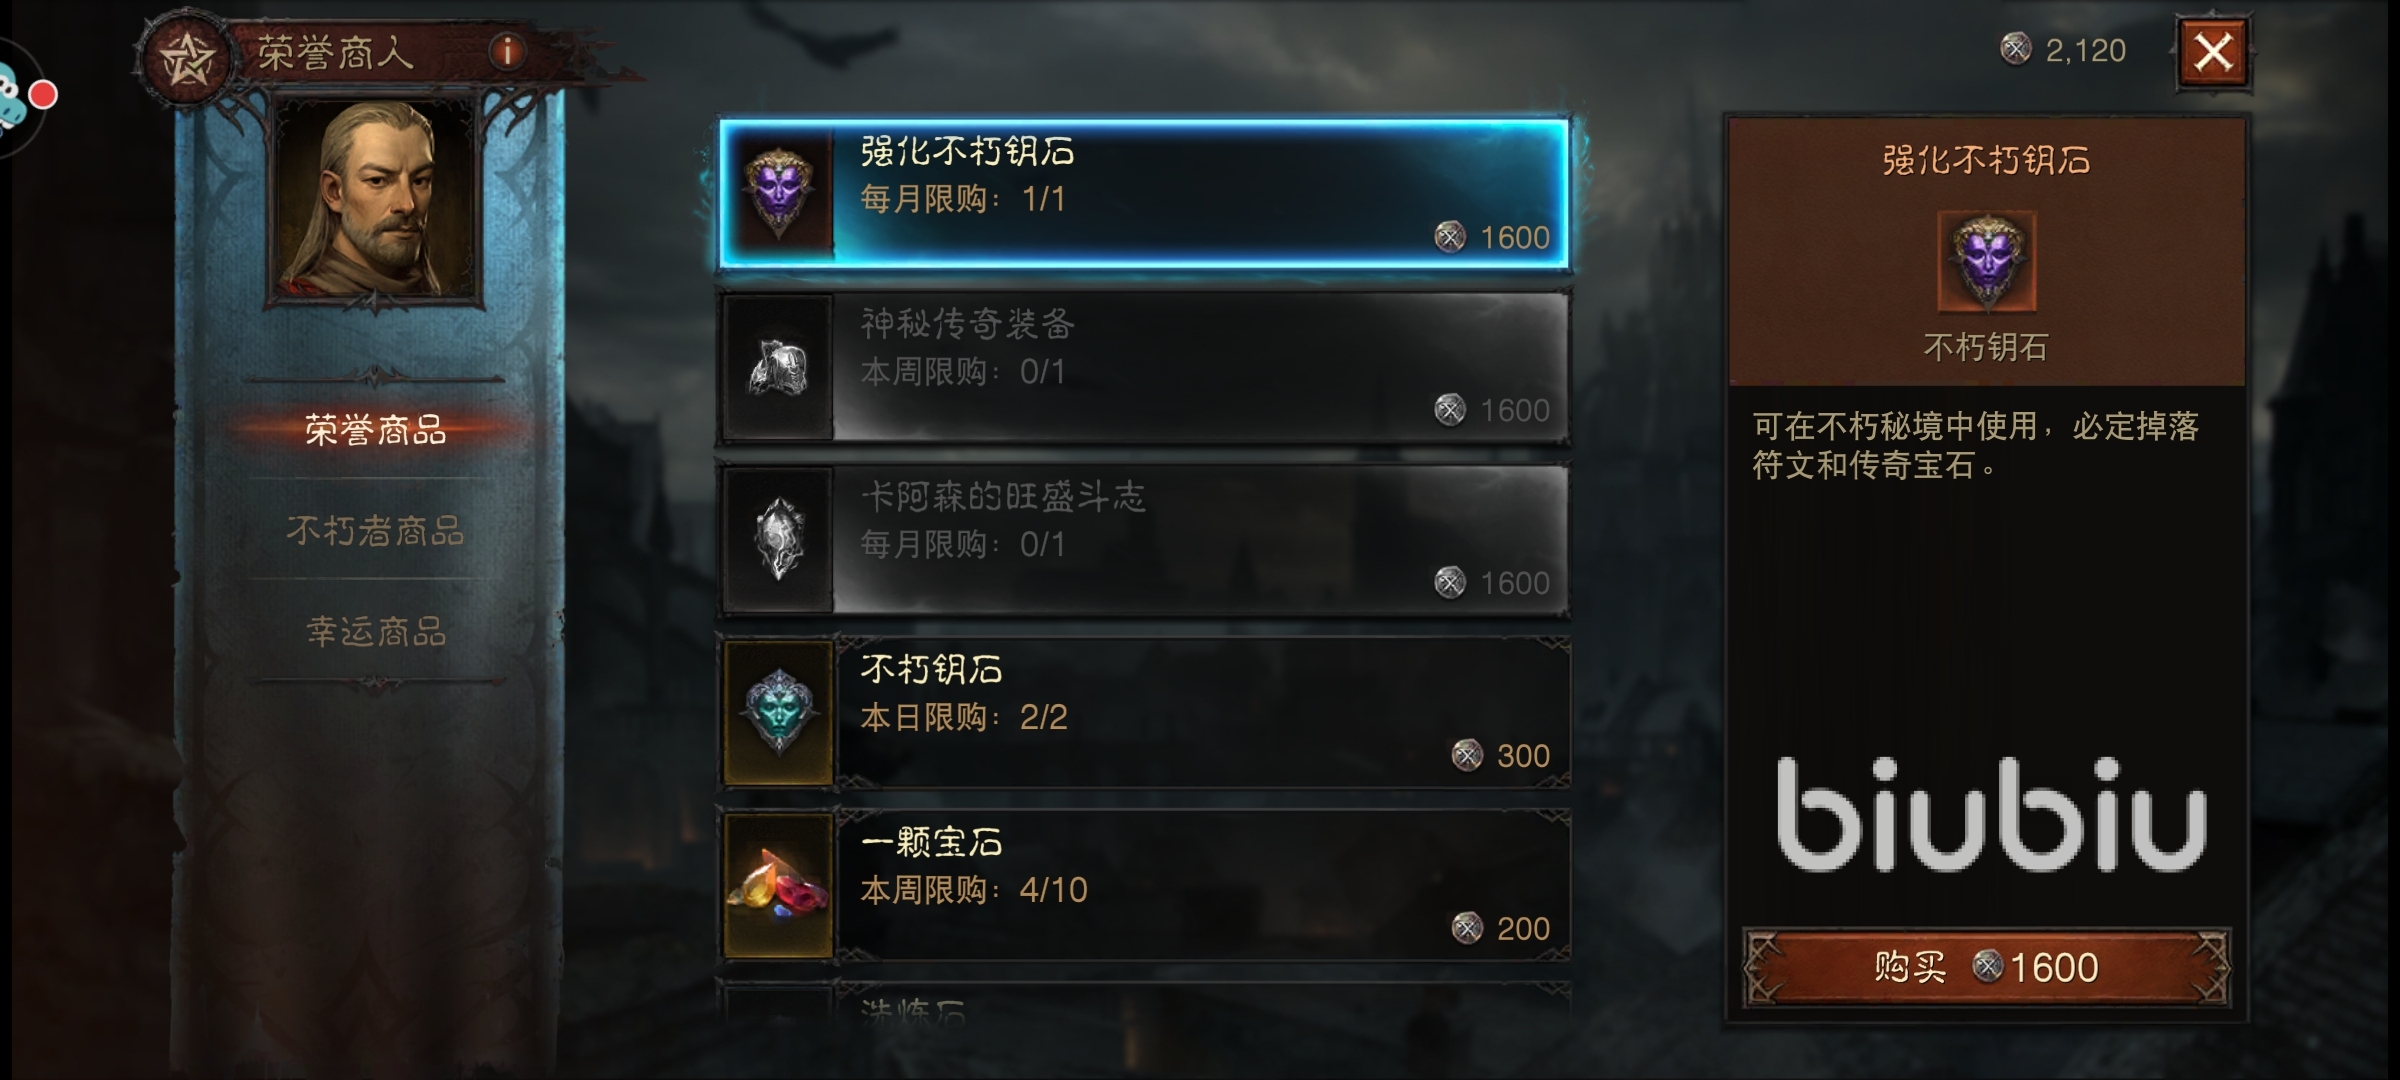Click the purple keystone icon in detail panel
The height and width of the screenshot is (1080, 2400).
coord(1987,261)
